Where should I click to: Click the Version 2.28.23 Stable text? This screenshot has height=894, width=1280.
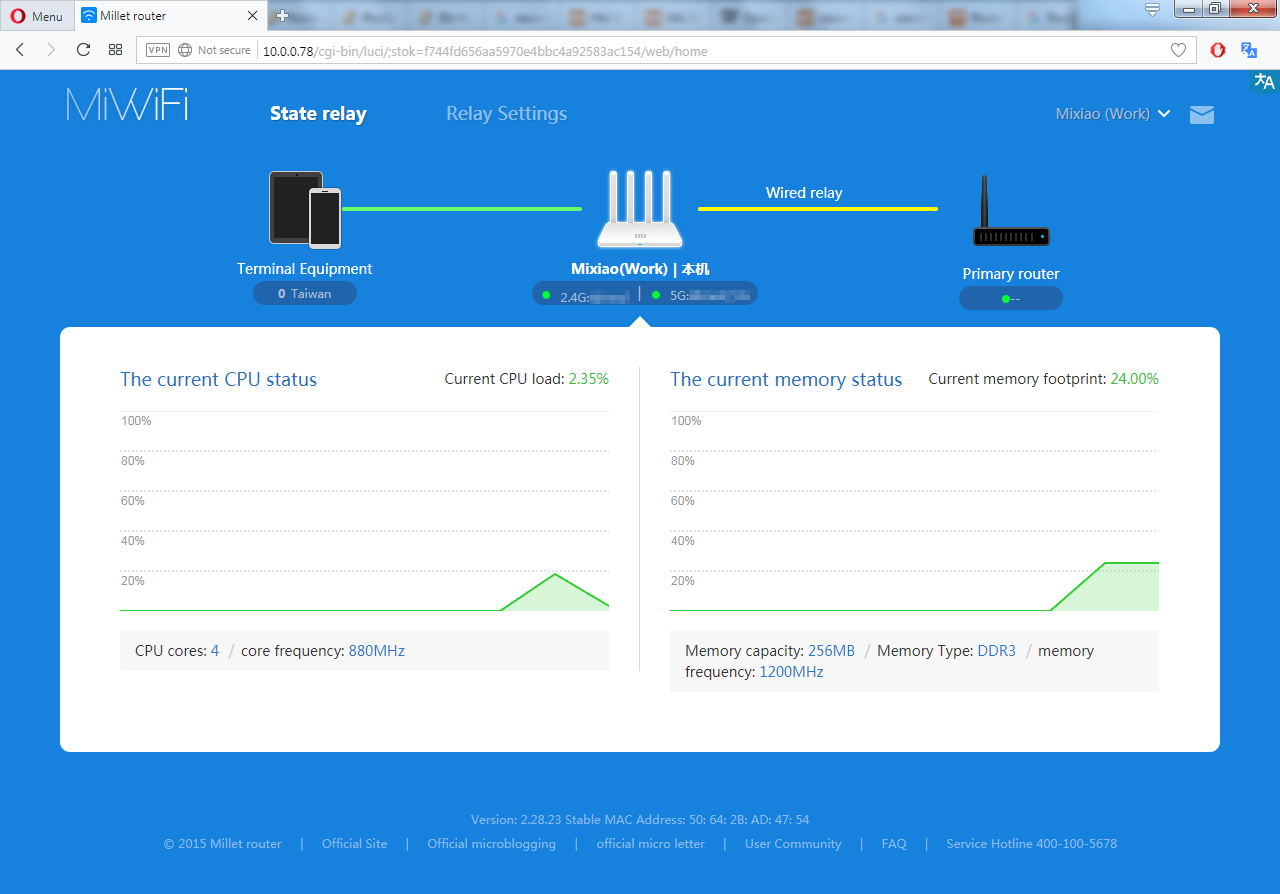pos(535,820)
